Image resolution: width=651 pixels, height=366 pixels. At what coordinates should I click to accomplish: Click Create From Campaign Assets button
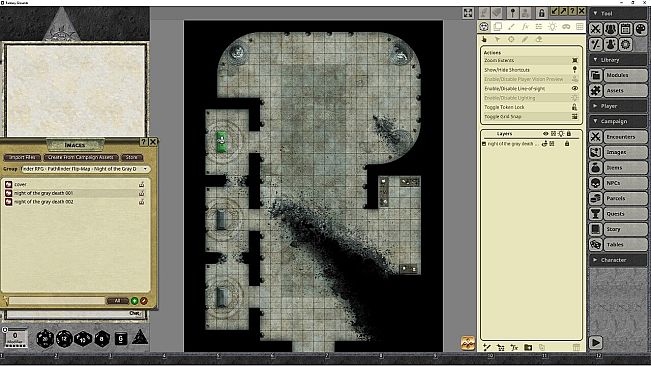point(81,157)
